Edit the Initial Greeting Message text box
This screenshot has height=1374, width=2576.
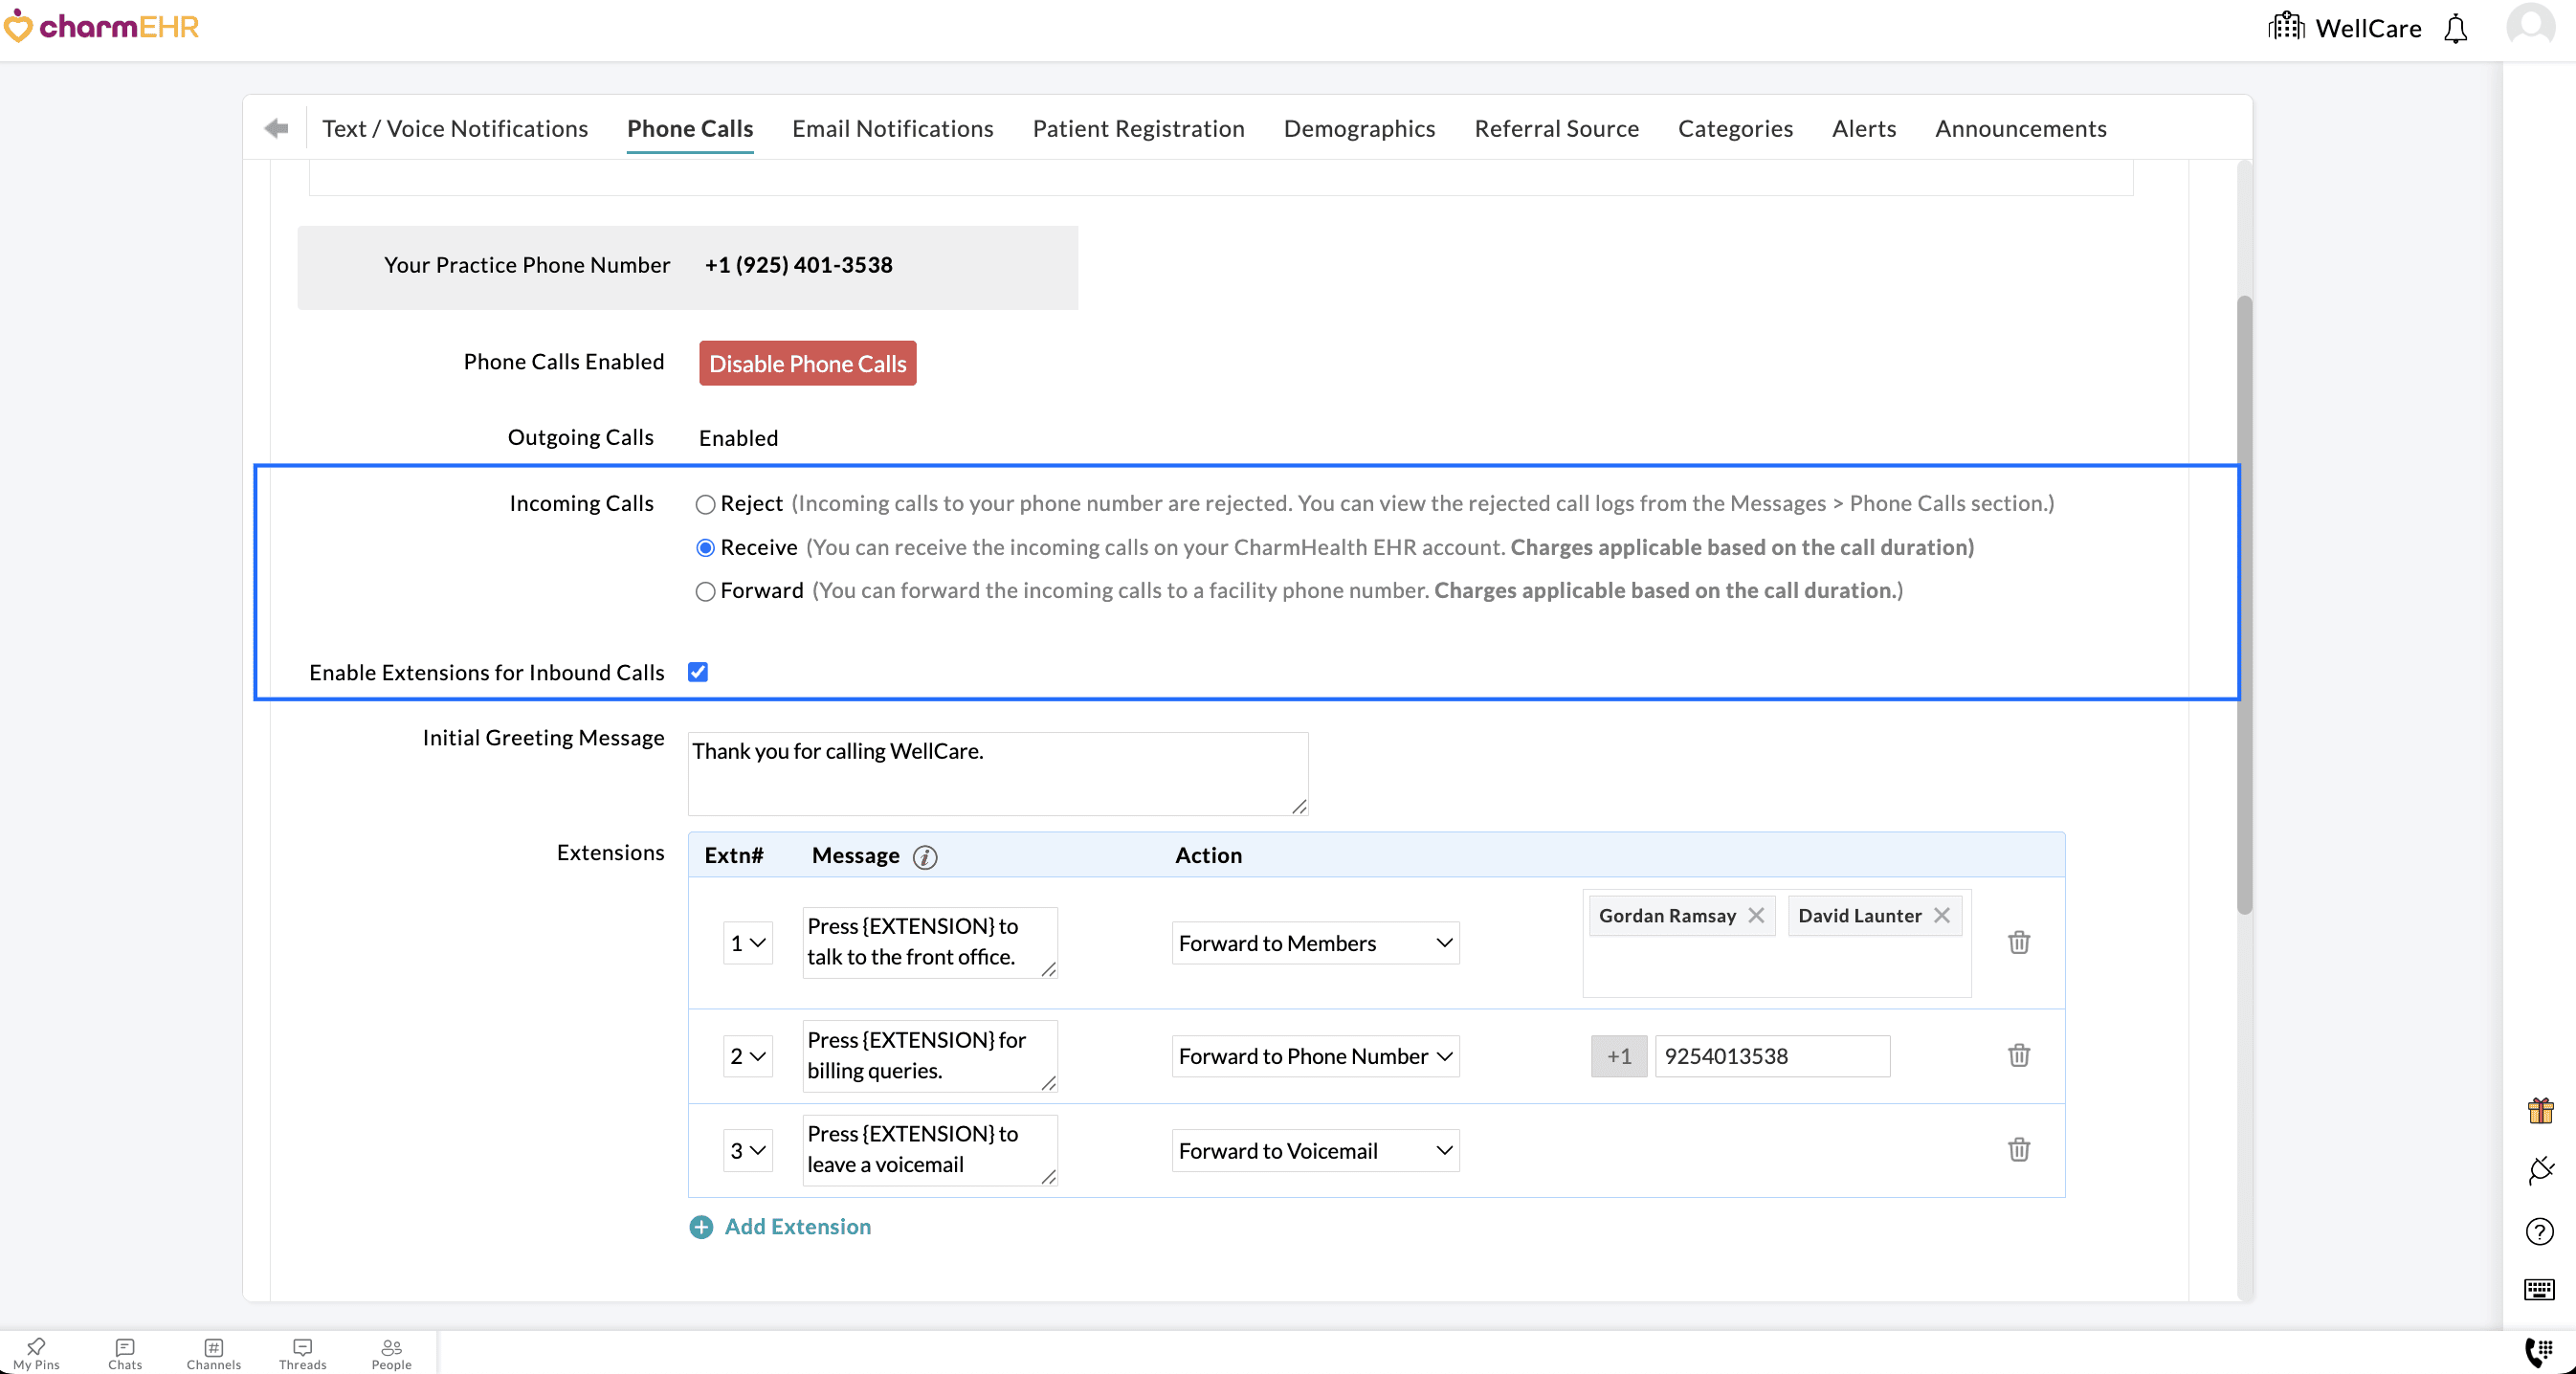tap(998, 774)
